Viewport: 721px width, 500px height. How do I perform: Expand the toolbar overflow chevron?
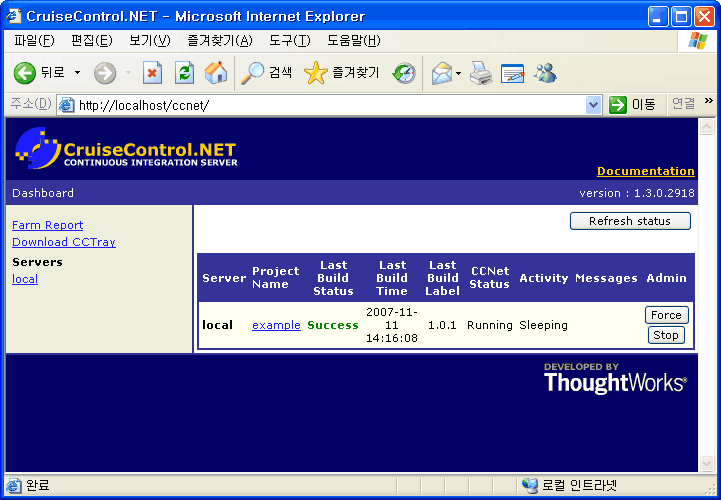click(709, 101)
